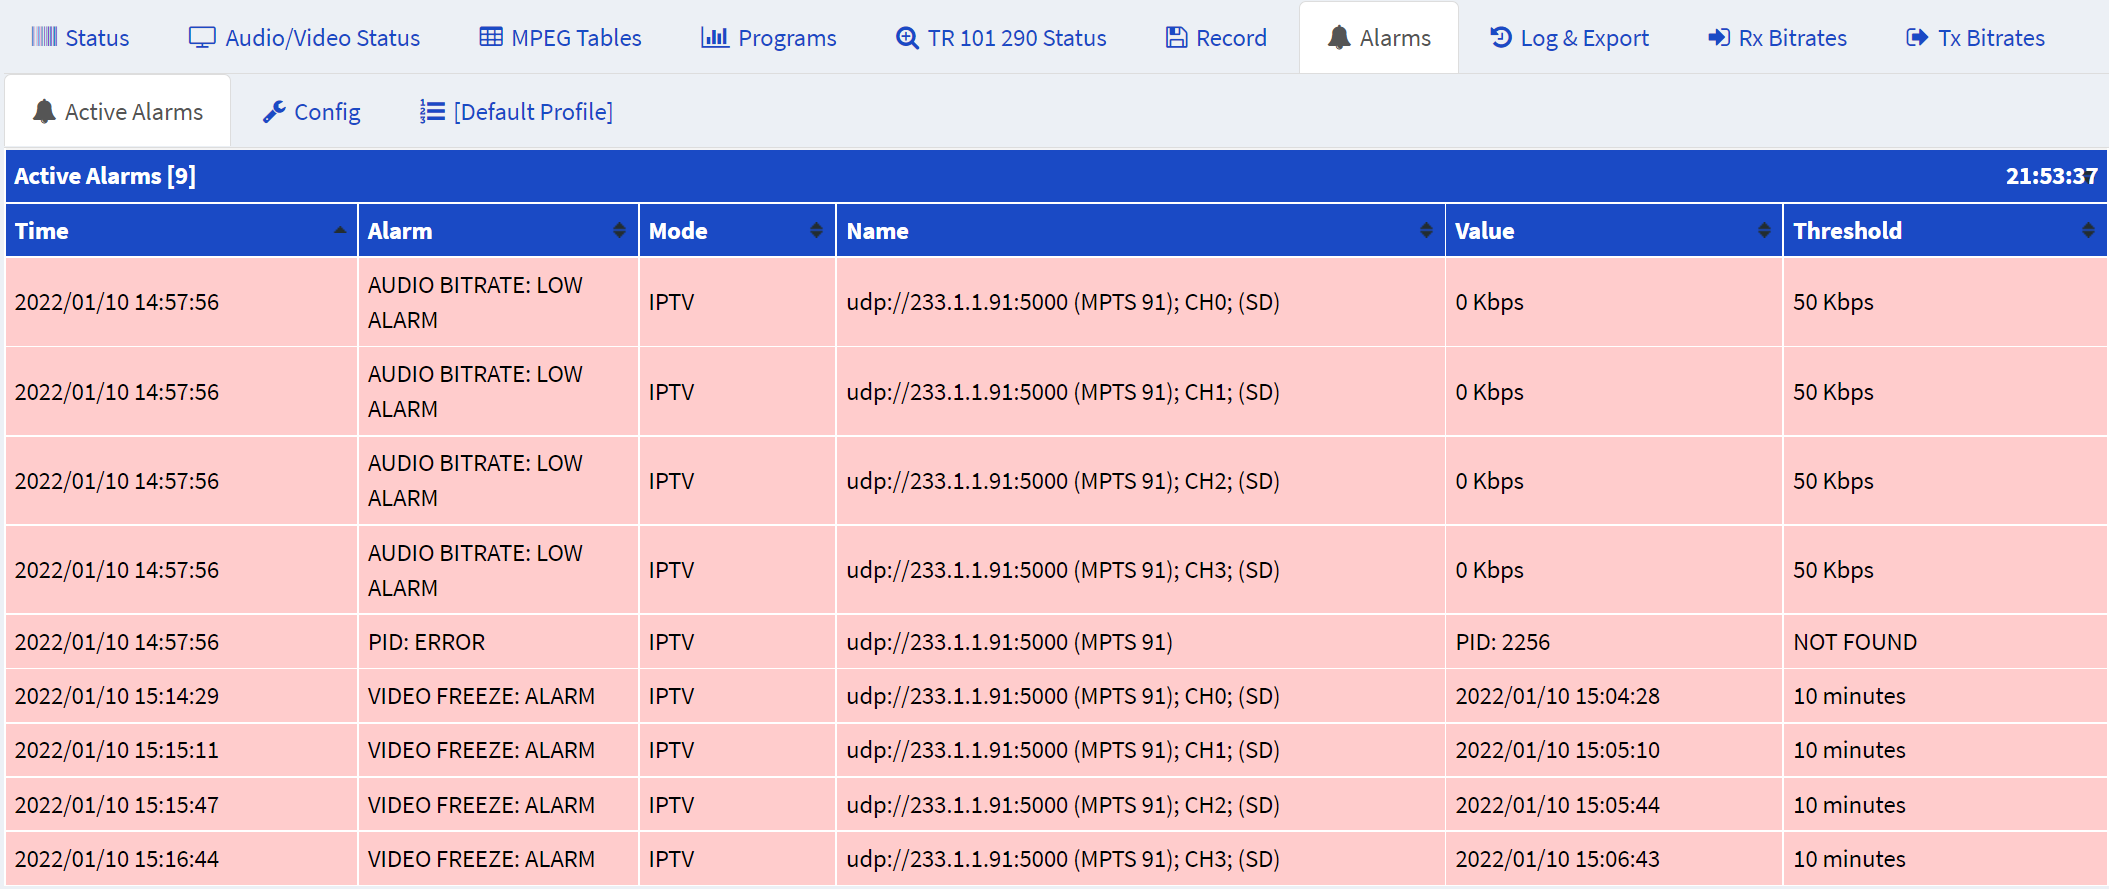The image size is (2109, 889).
Task: Select the PID: ERROR alarm cell
Action: [498, 642]
